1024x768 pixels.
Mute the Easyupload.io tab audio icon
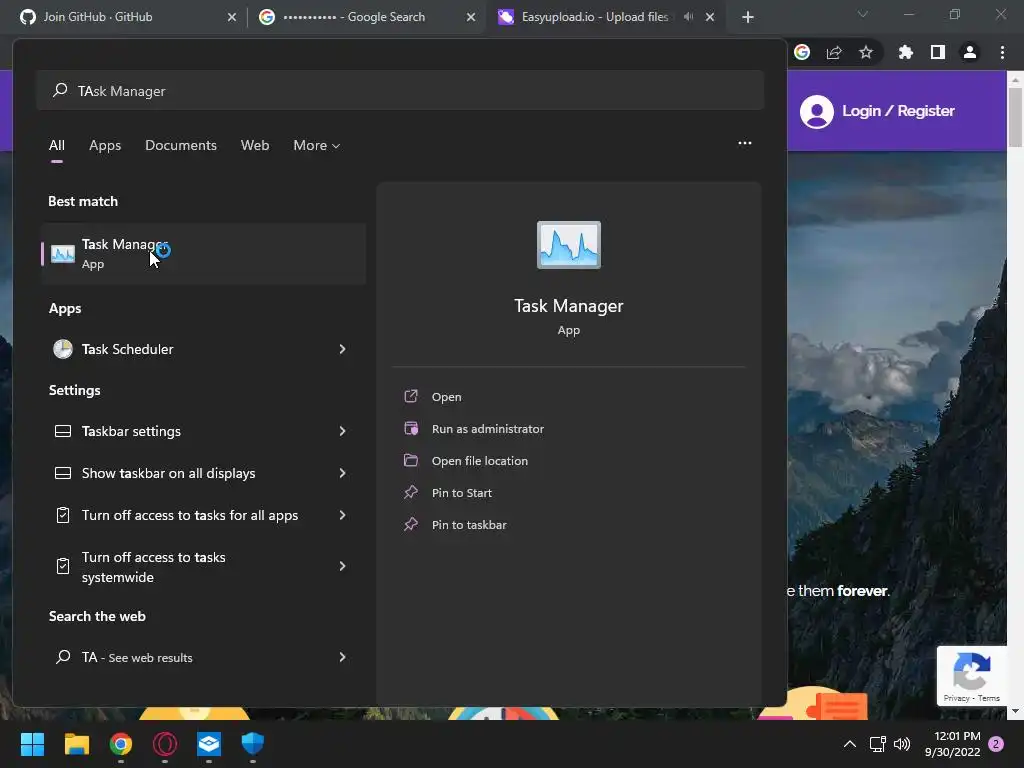tap(688, 17)
